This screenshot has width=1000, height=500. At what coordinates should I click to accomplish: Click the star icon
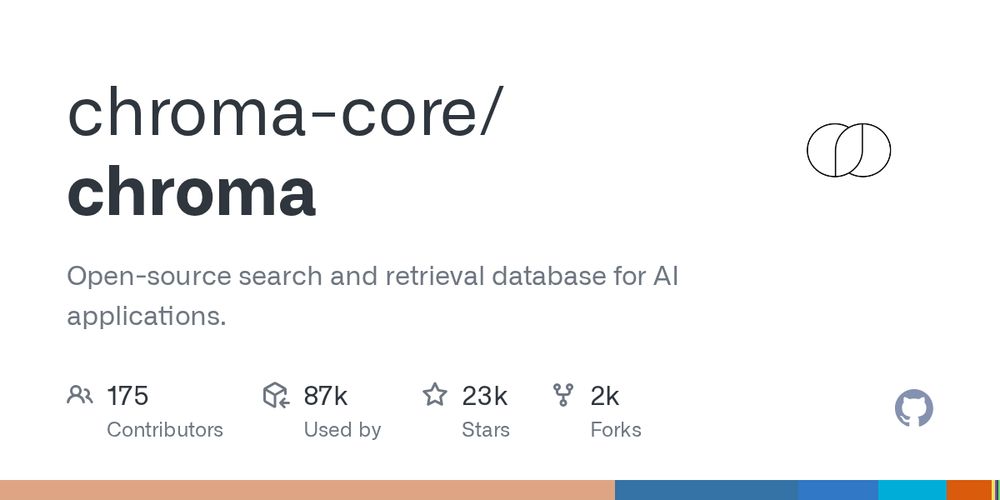click(x=435, y=395)
